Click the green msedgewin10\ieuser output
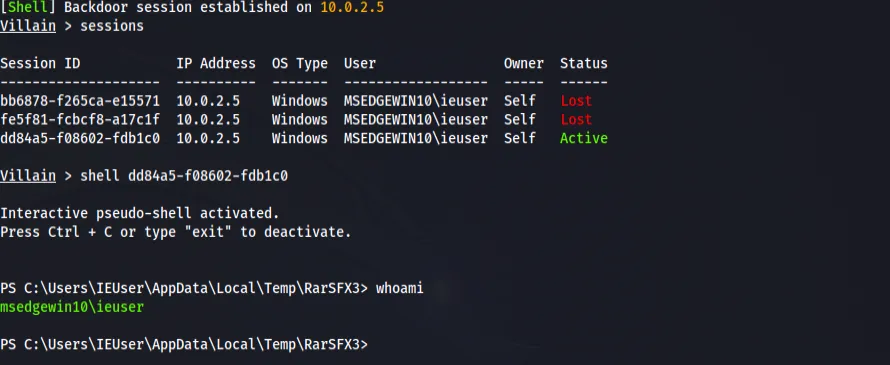The width and height of the screenshot is (890, 365). 72,307
